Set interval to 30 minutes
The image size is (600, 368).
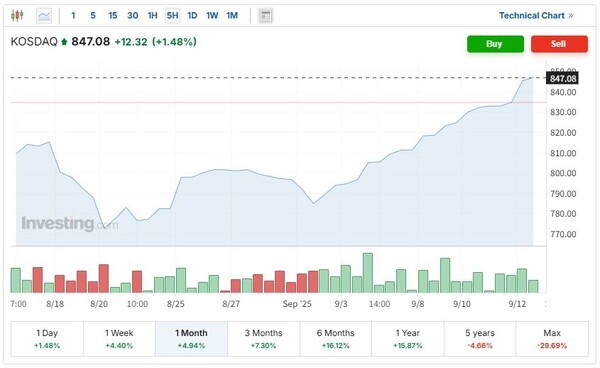point(132,16)
